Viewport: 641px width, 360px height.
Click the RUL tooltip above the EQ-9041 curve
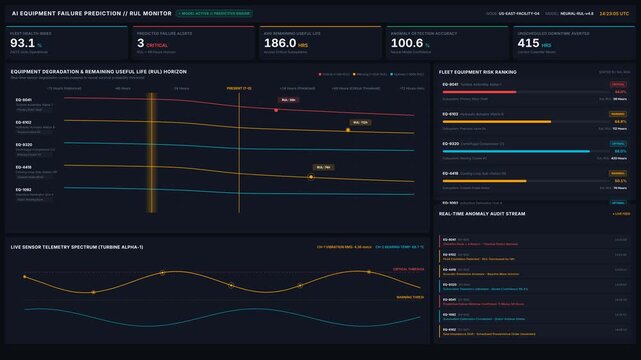[289, 100]
